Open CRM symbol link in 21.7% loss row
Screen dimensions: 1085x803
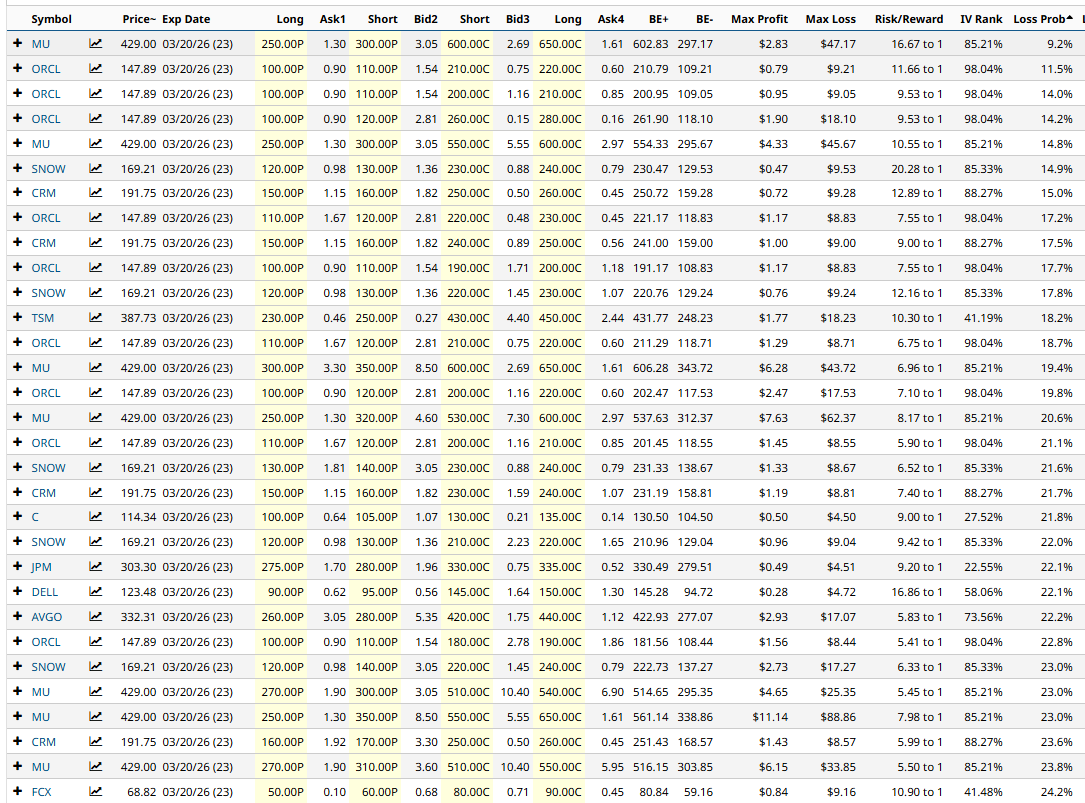tap(44, 492)
